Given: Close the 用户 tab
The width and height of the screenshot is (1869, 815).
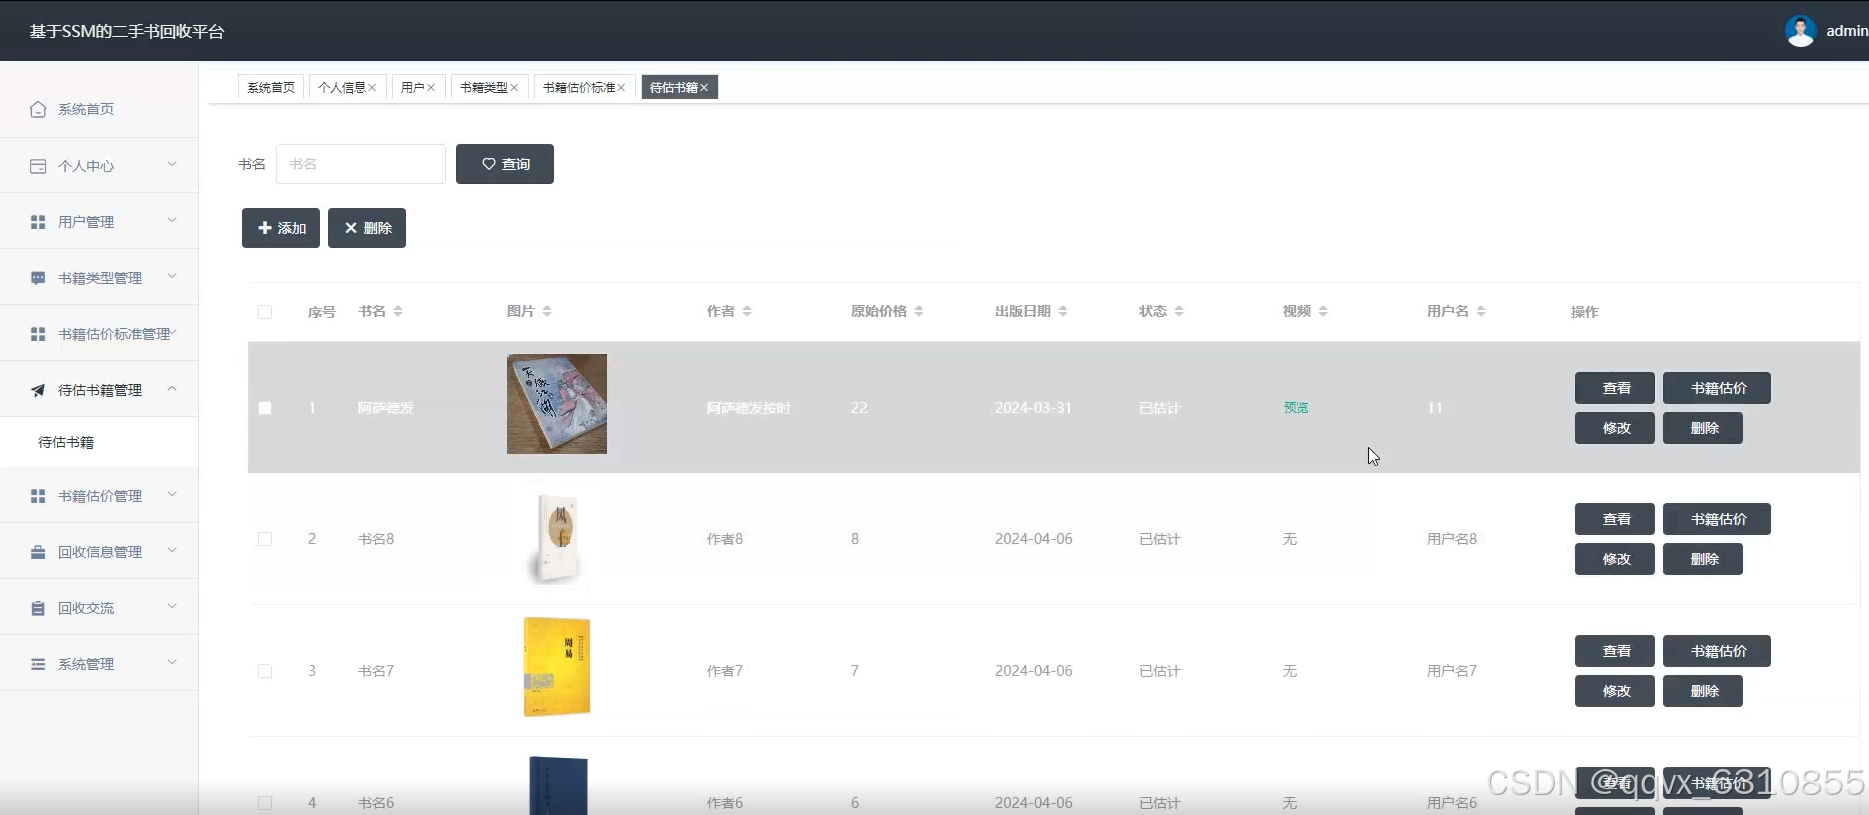Looking at the screenshot, I should tap(431, 88).
